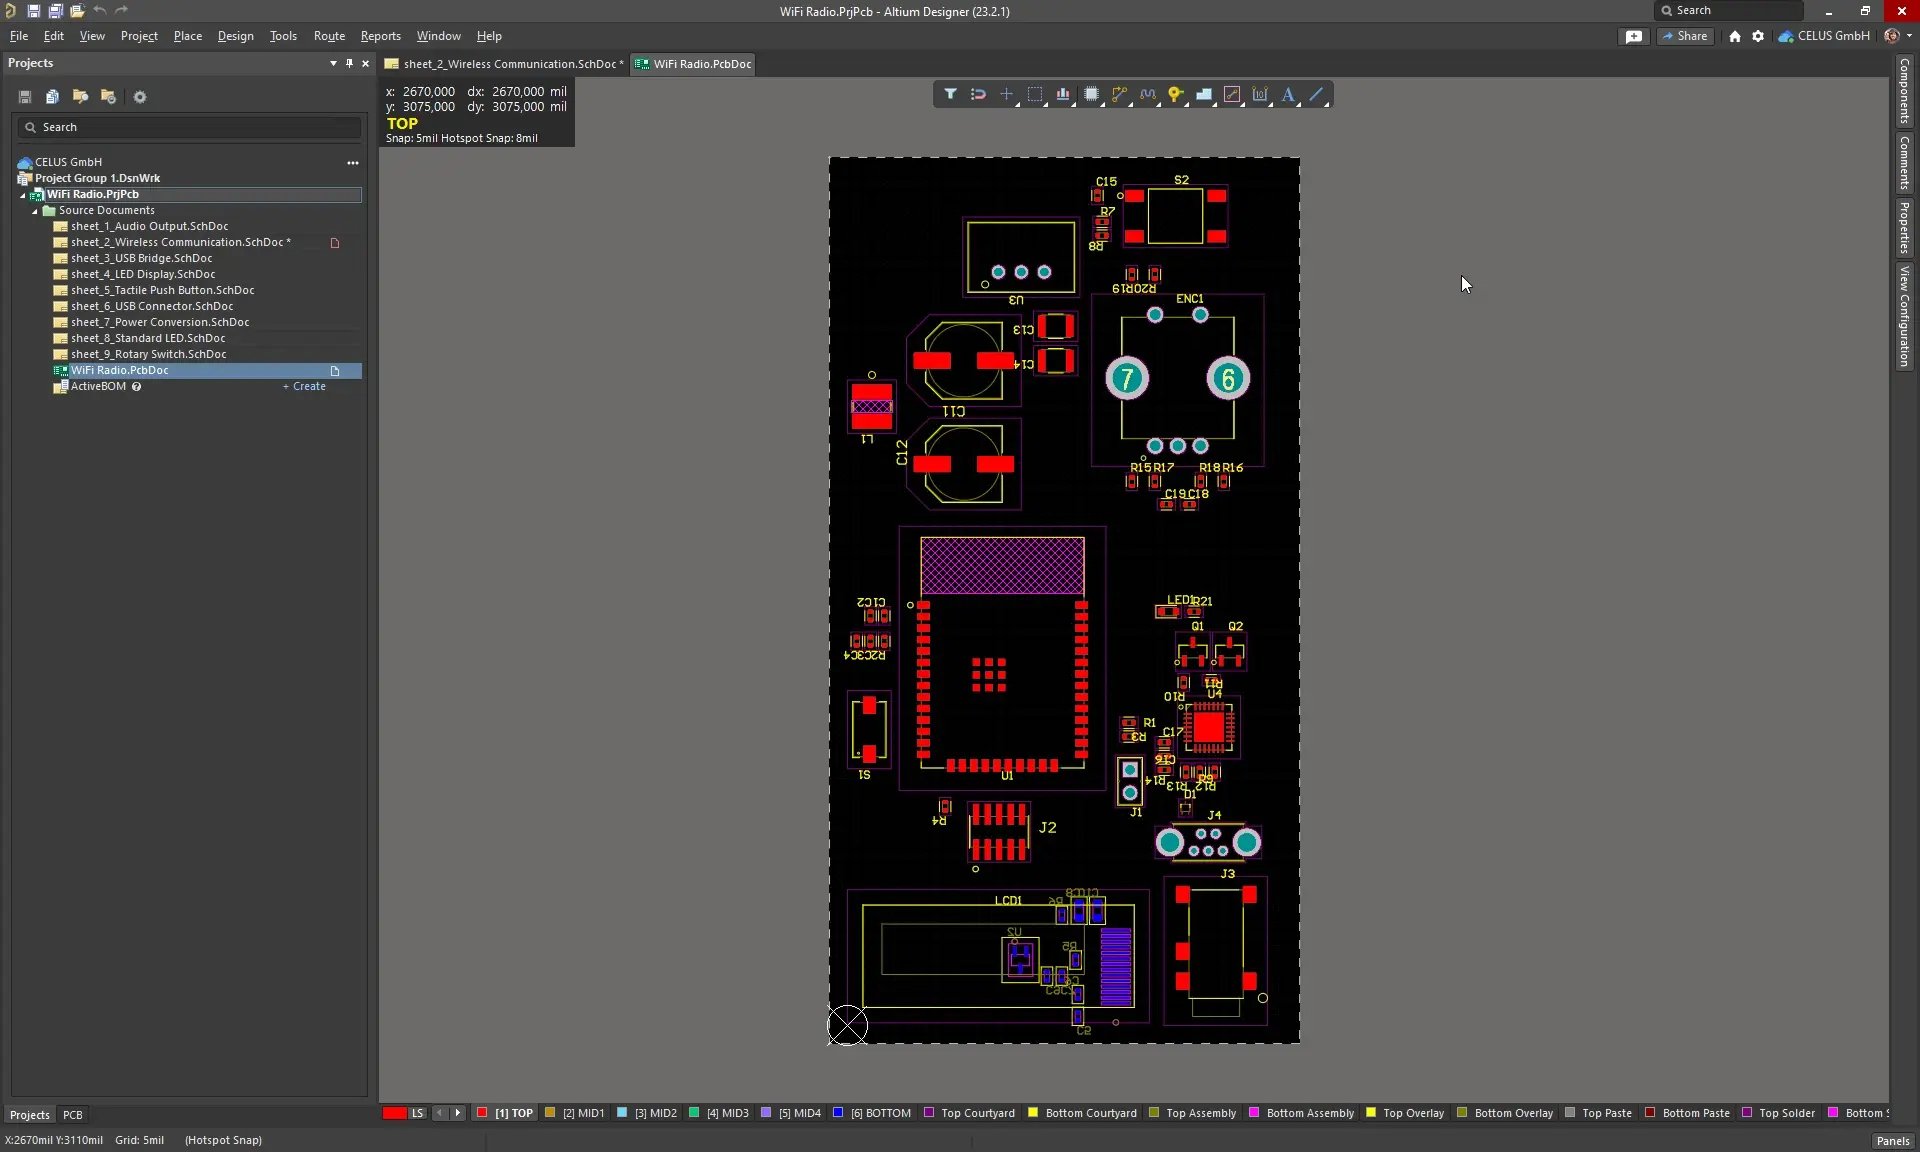1920x1152 pixels.
Task: Open sheet_7_Power Conversion.SchDoc in tree
Action: [x=160, y=323]
